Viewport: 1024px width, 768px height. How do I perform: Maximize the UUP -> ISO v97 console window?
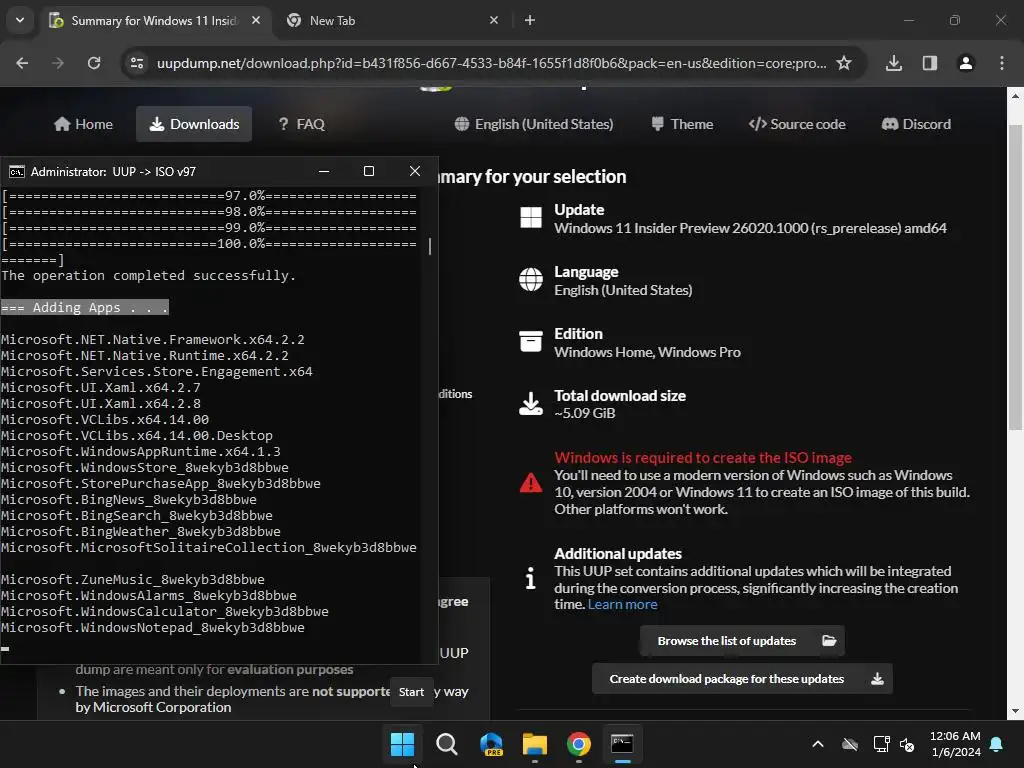(369, 171)
